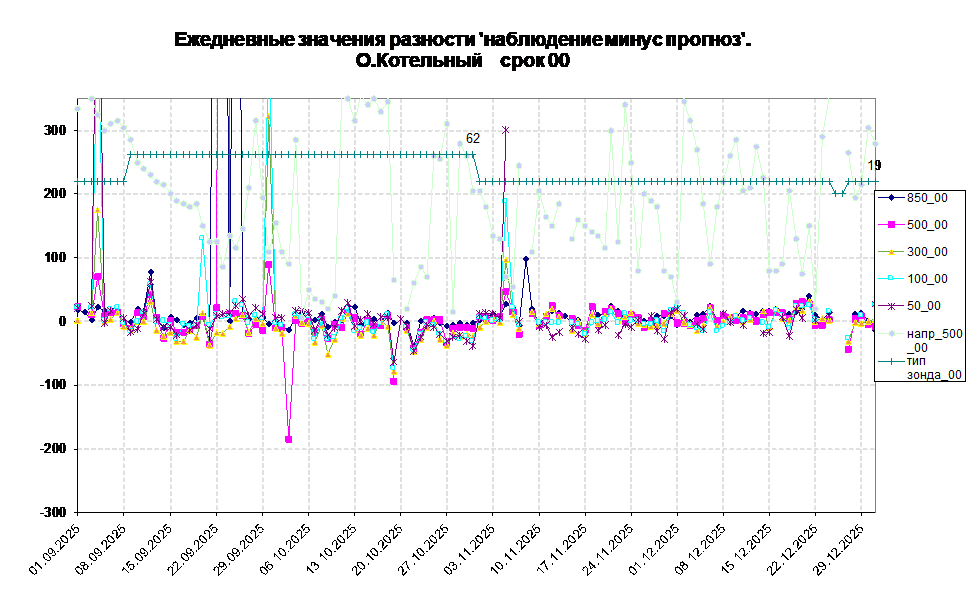Select the 500_00 legend entry
The height and width of the screenshot is (599, 976).
point(926,225)
